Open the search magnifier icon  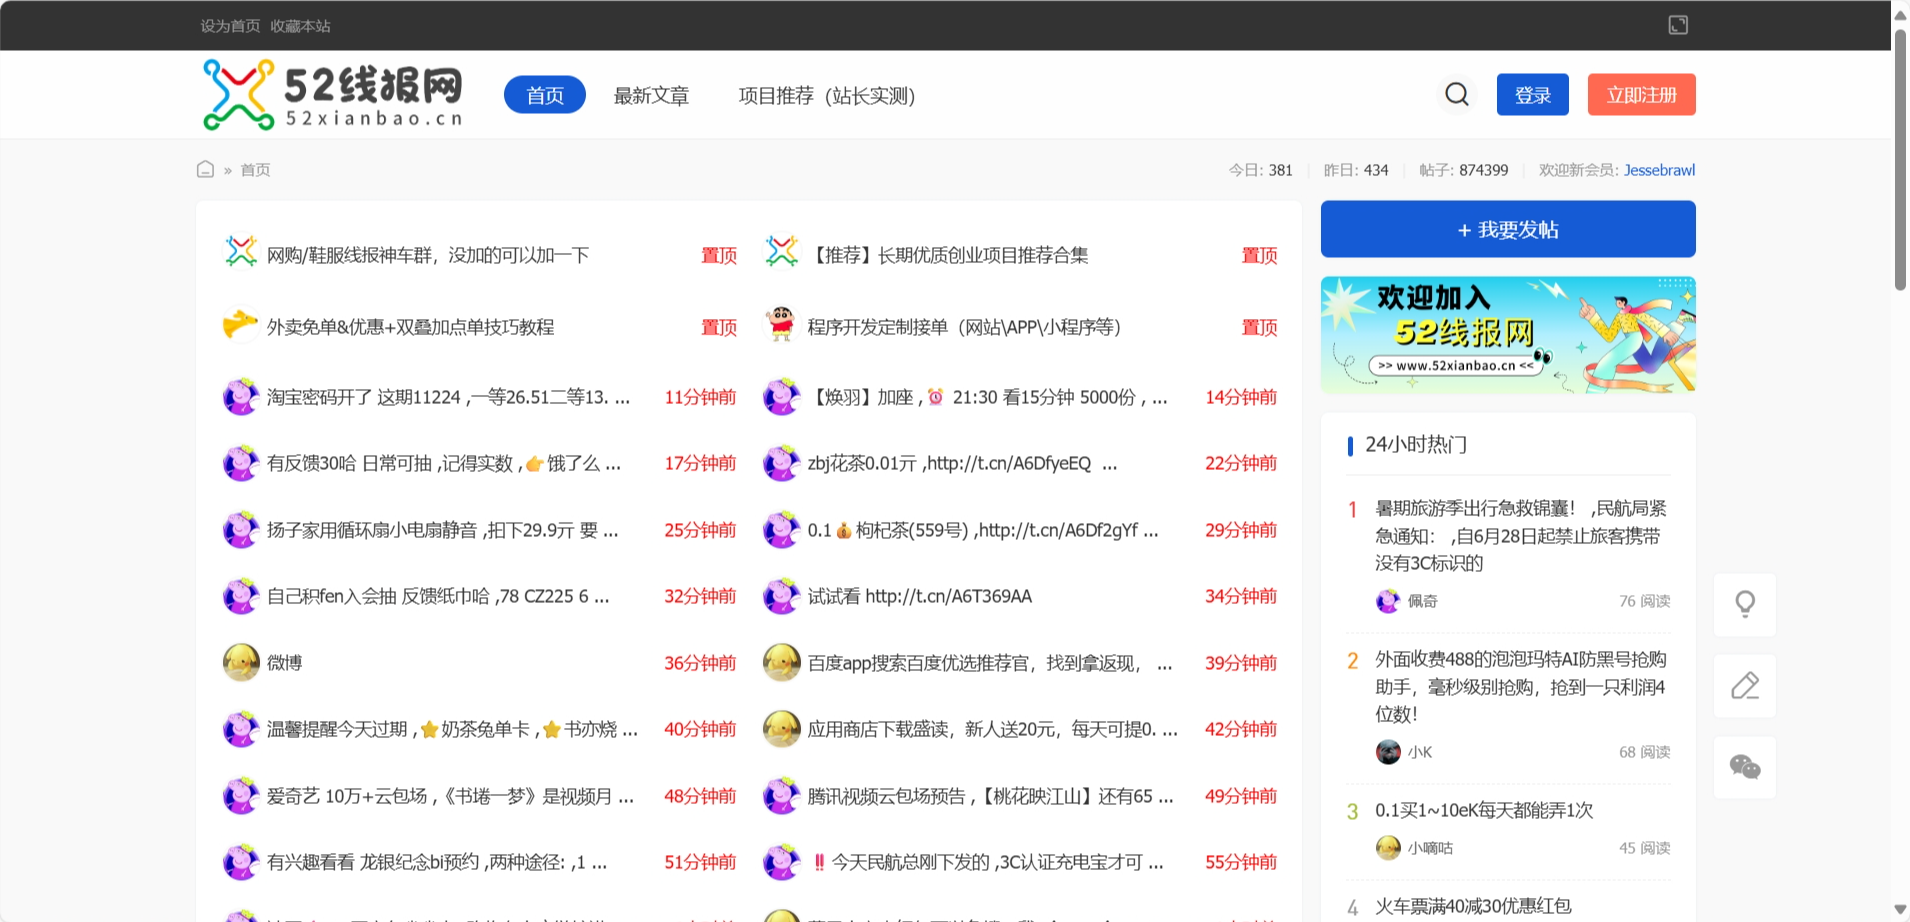click(1456, 93)
